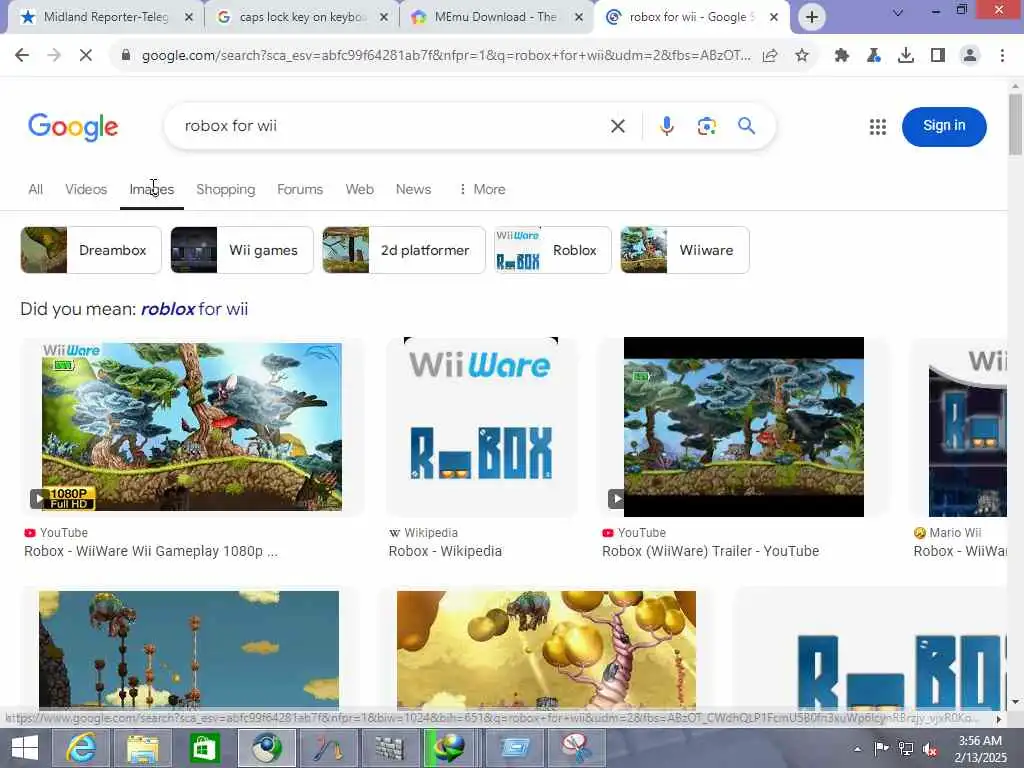Image resolution: width=1024 pixels, height=768 pixels.
Task: Open the Windows Store taskbar icon
Action: pos(204,748)
